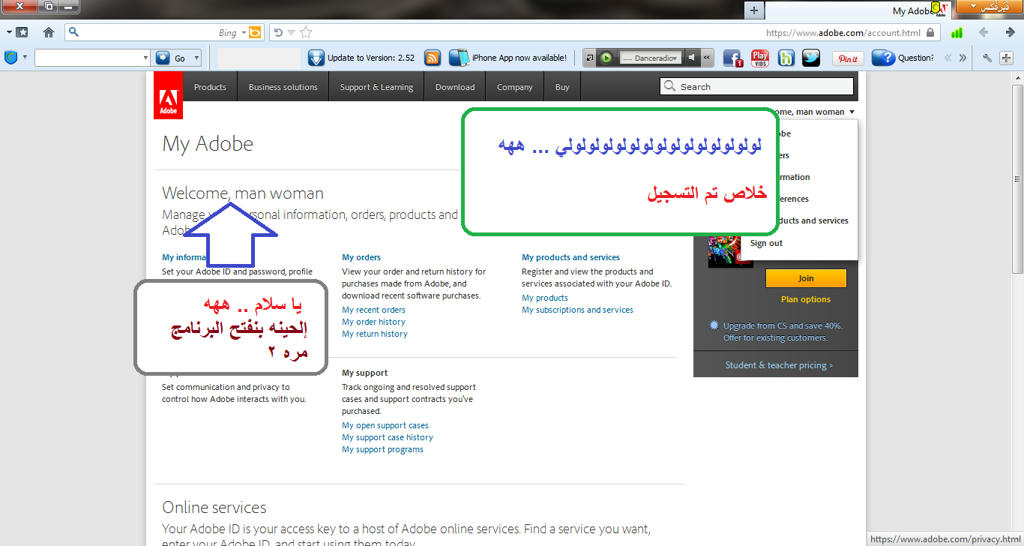The height and width of the screenshot is (546, 1024).
Task: Open the Download menu
Action: tap(455, 87)
